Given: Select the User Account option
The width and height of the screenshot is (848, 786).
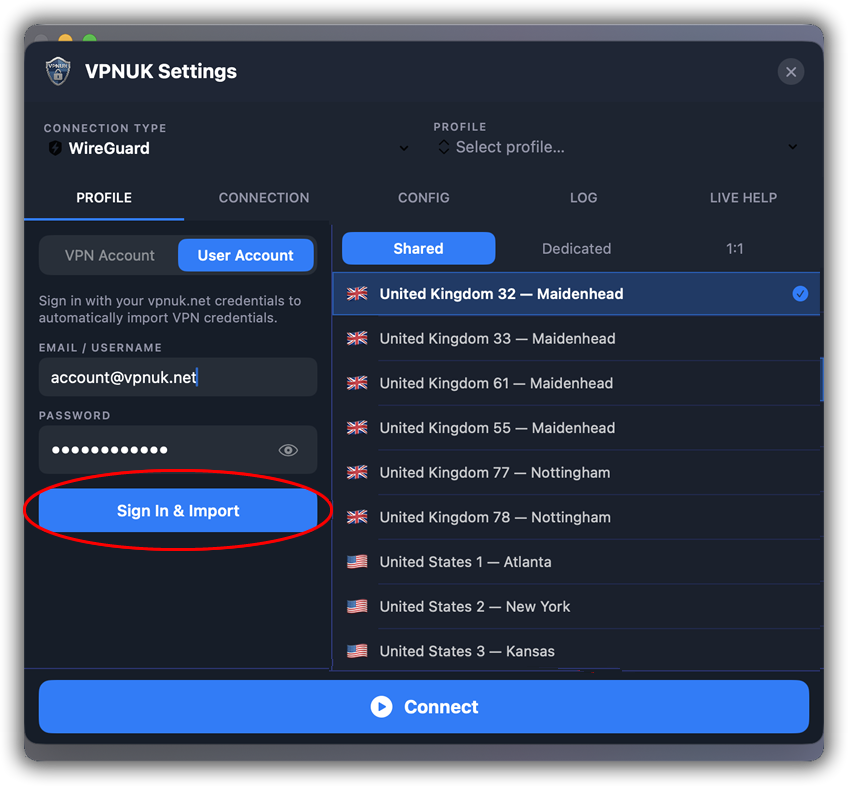Looking at the screenshot, I should click(x=246, y=255).
